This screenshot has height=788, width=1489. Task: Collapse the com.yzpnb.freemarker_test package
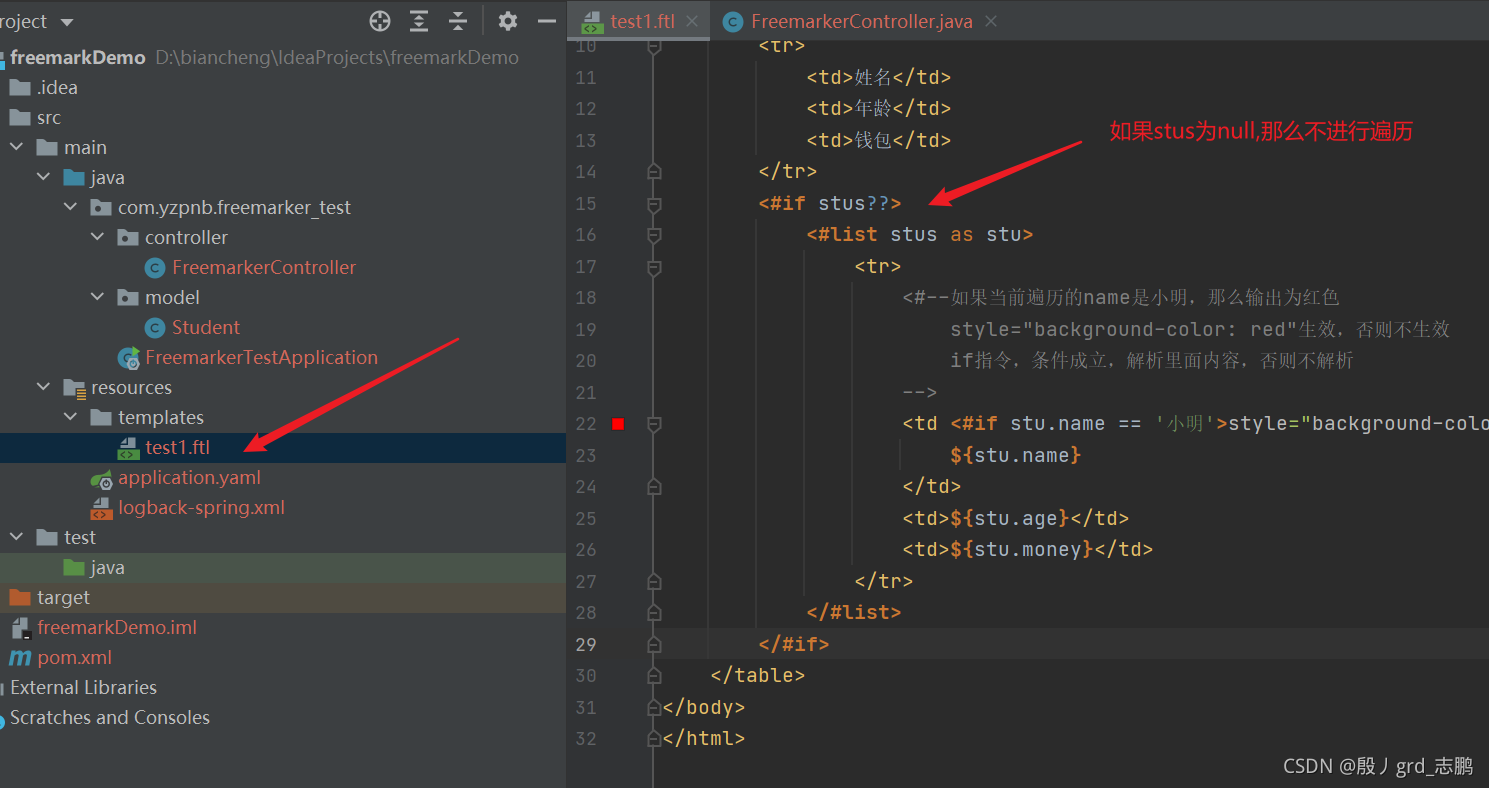tap(71, 207)
